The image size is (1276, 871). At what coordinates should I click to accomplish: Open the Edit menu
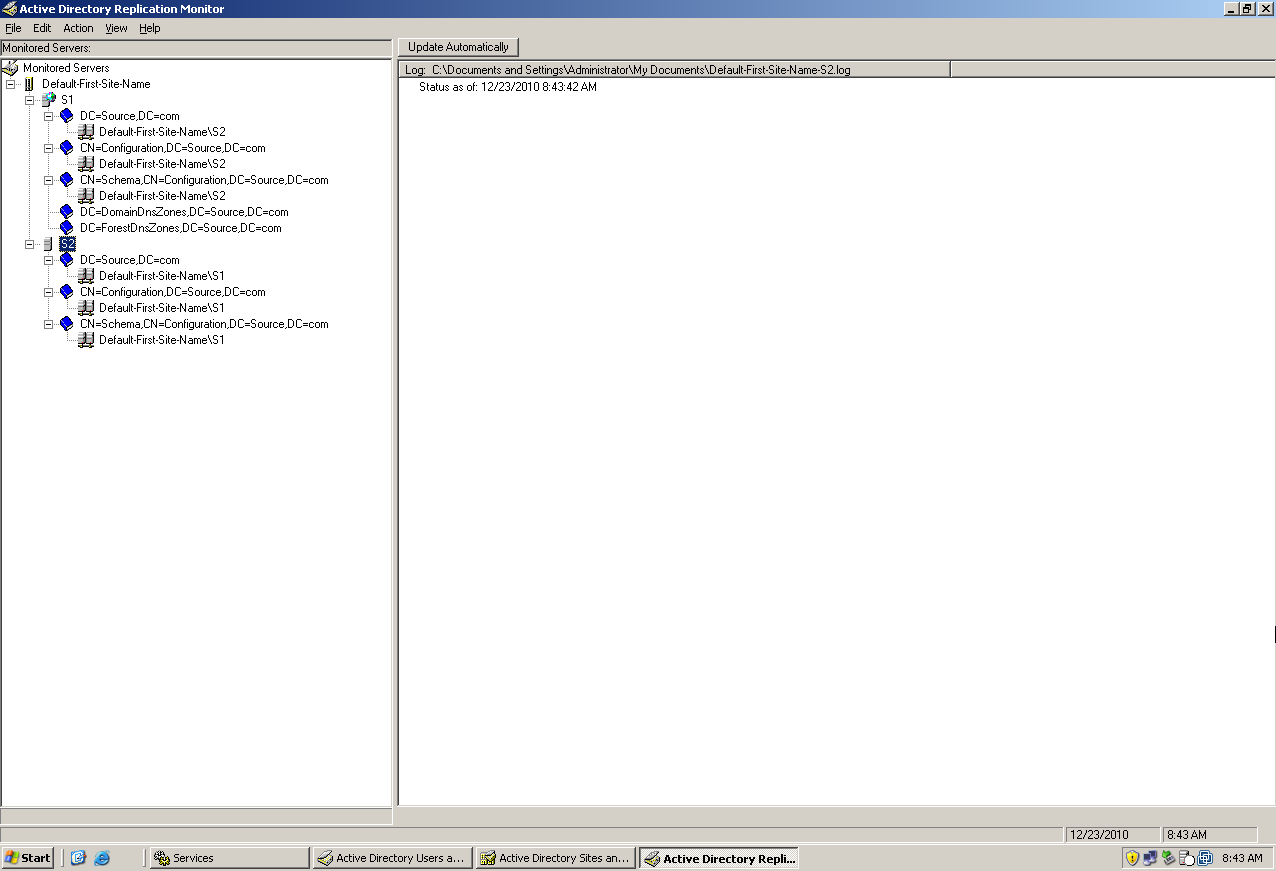tap(42, 28)
